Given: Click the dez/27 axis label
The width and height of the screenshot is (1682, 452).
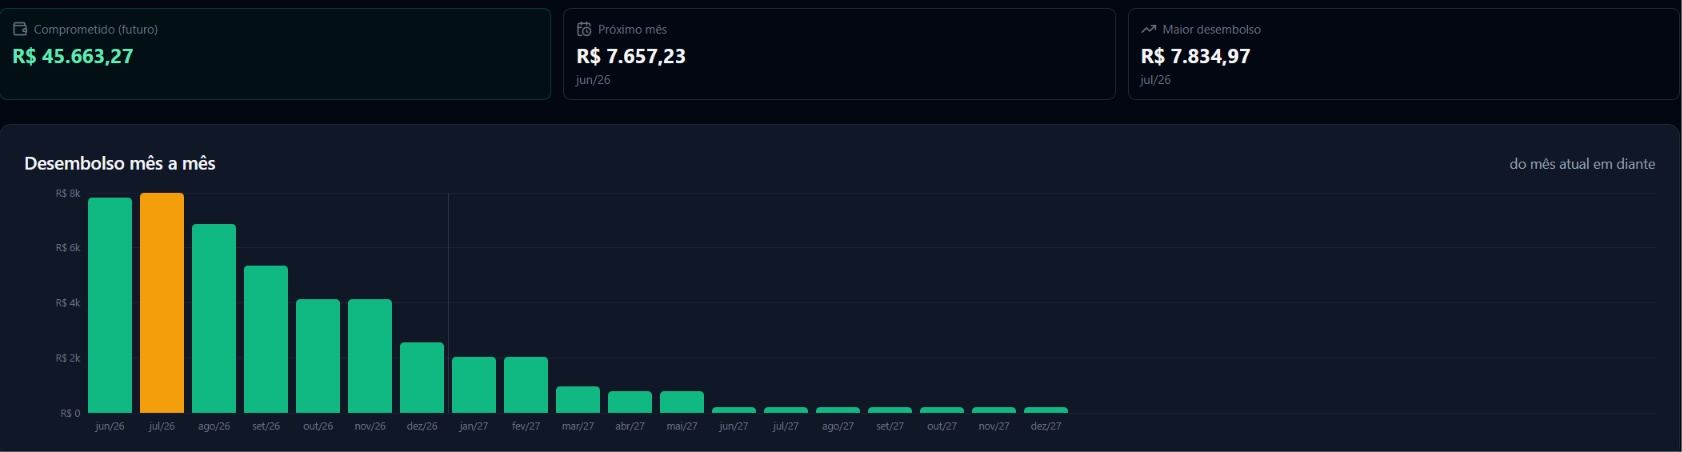Looking at the screenshot, I should 1046,426.
